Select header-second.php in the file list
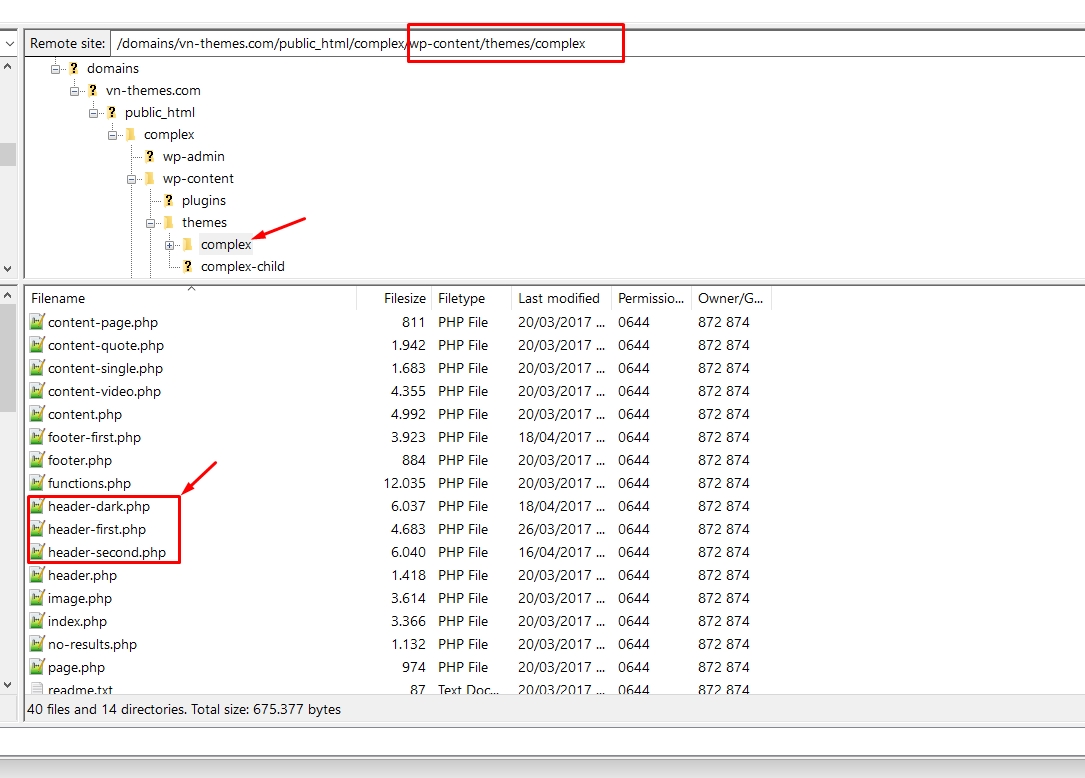The image size is (1085, 778). (x=107, y=552)
